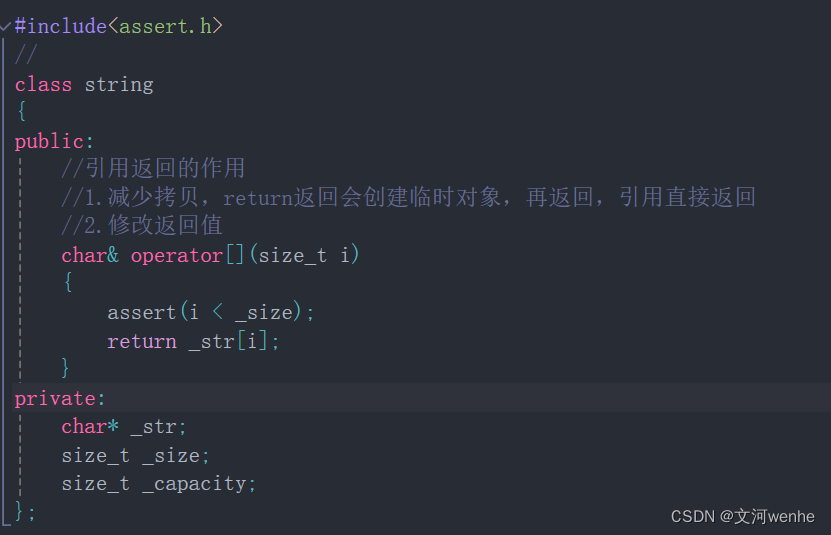Click the _capacity member variable
This screenshot has height=535, width=831.
198,483
